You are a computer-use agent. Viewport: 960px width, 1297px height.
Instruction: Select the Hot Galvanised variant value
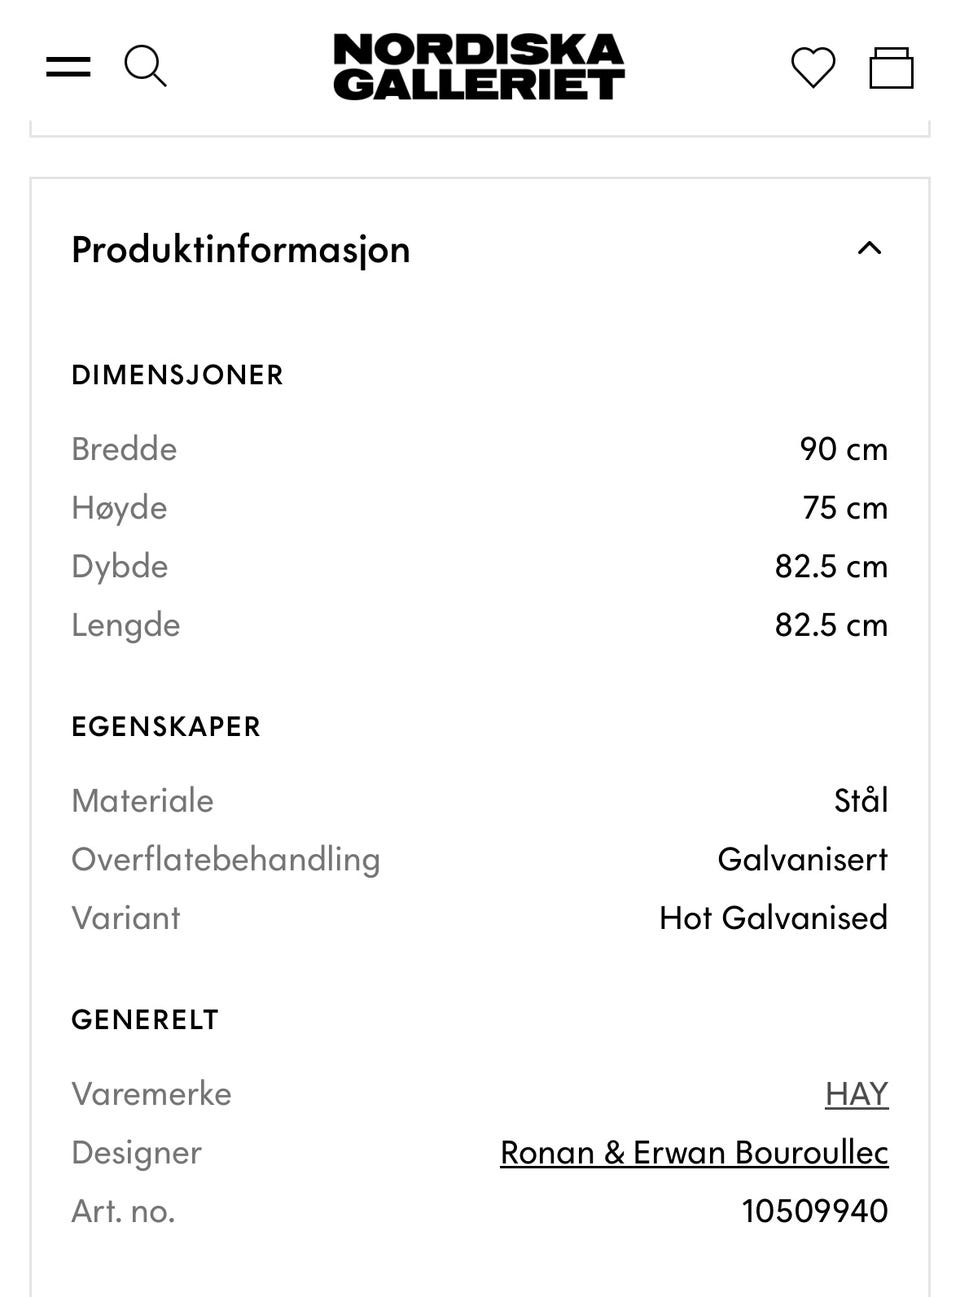[x=773, y=918]
